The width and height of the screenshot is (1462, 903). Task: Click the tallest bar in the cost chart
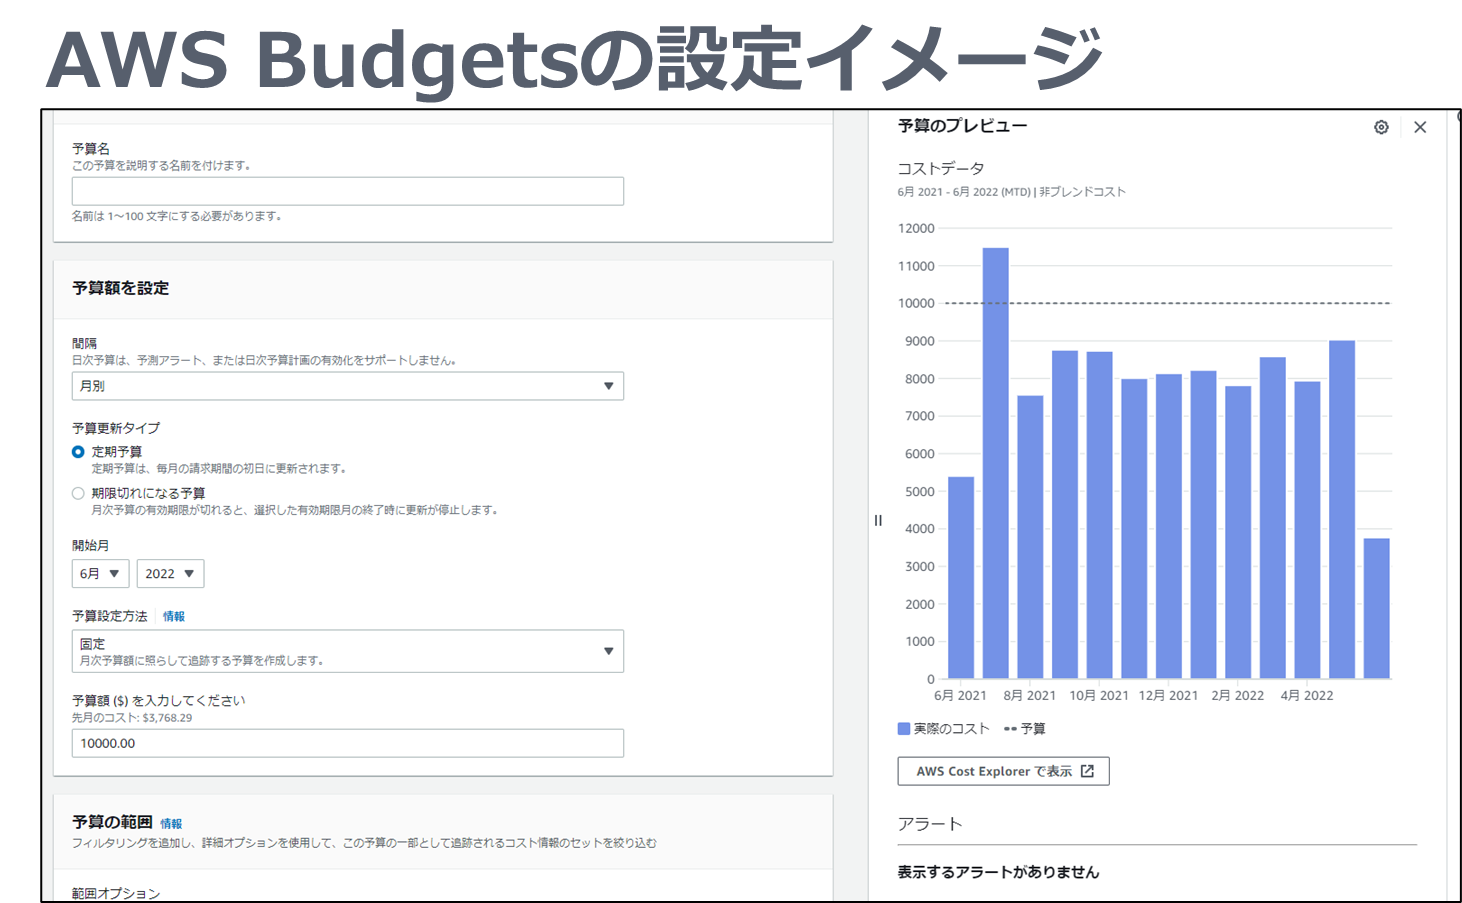[x=995, y=463]
